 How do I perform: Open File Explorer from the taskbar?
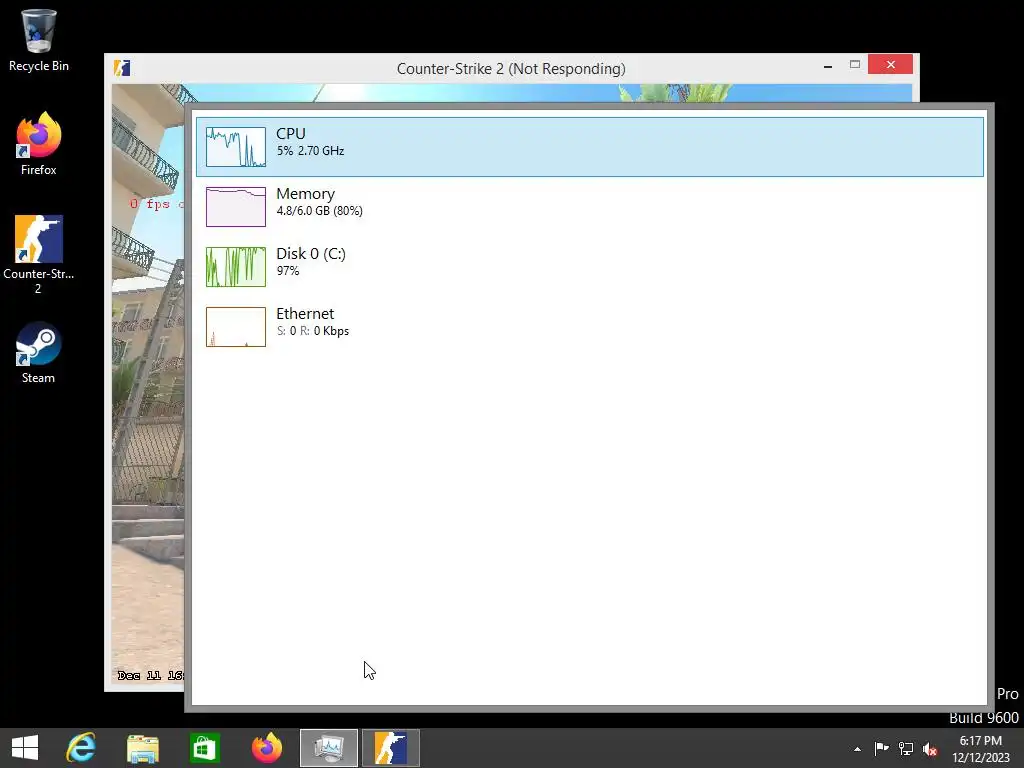click(x=143, y=748)
